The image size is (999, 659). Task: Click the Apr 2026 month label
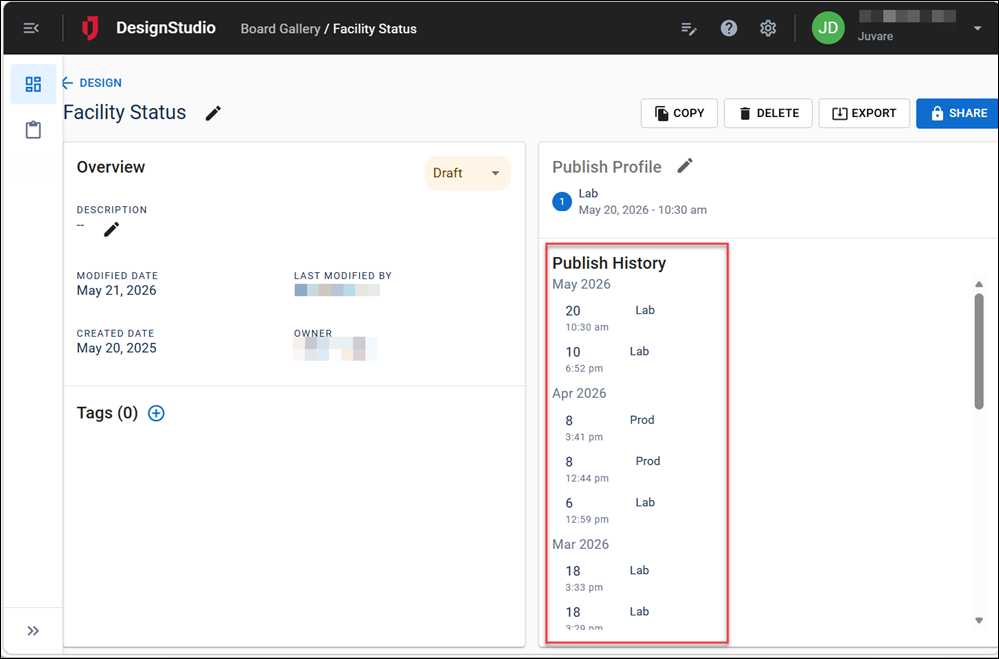pos(579,393)
